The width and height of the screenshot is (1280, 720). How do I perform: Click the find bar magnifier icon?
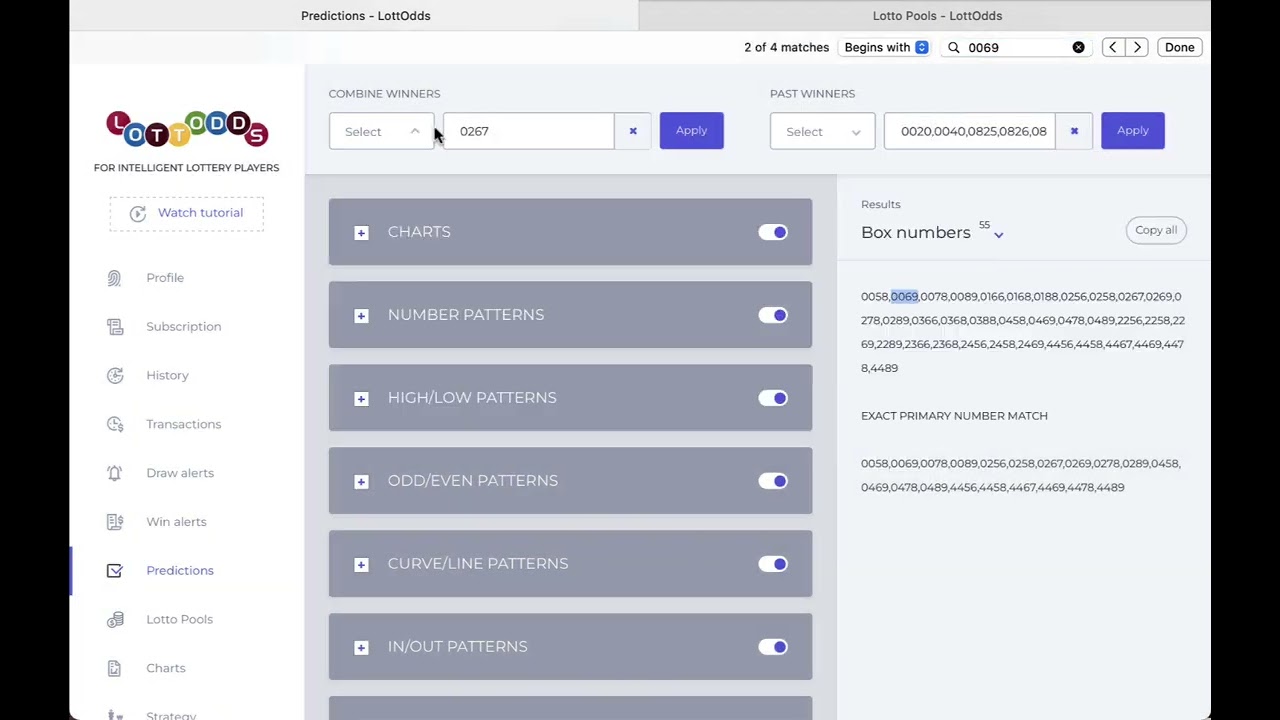click(954, 47)
